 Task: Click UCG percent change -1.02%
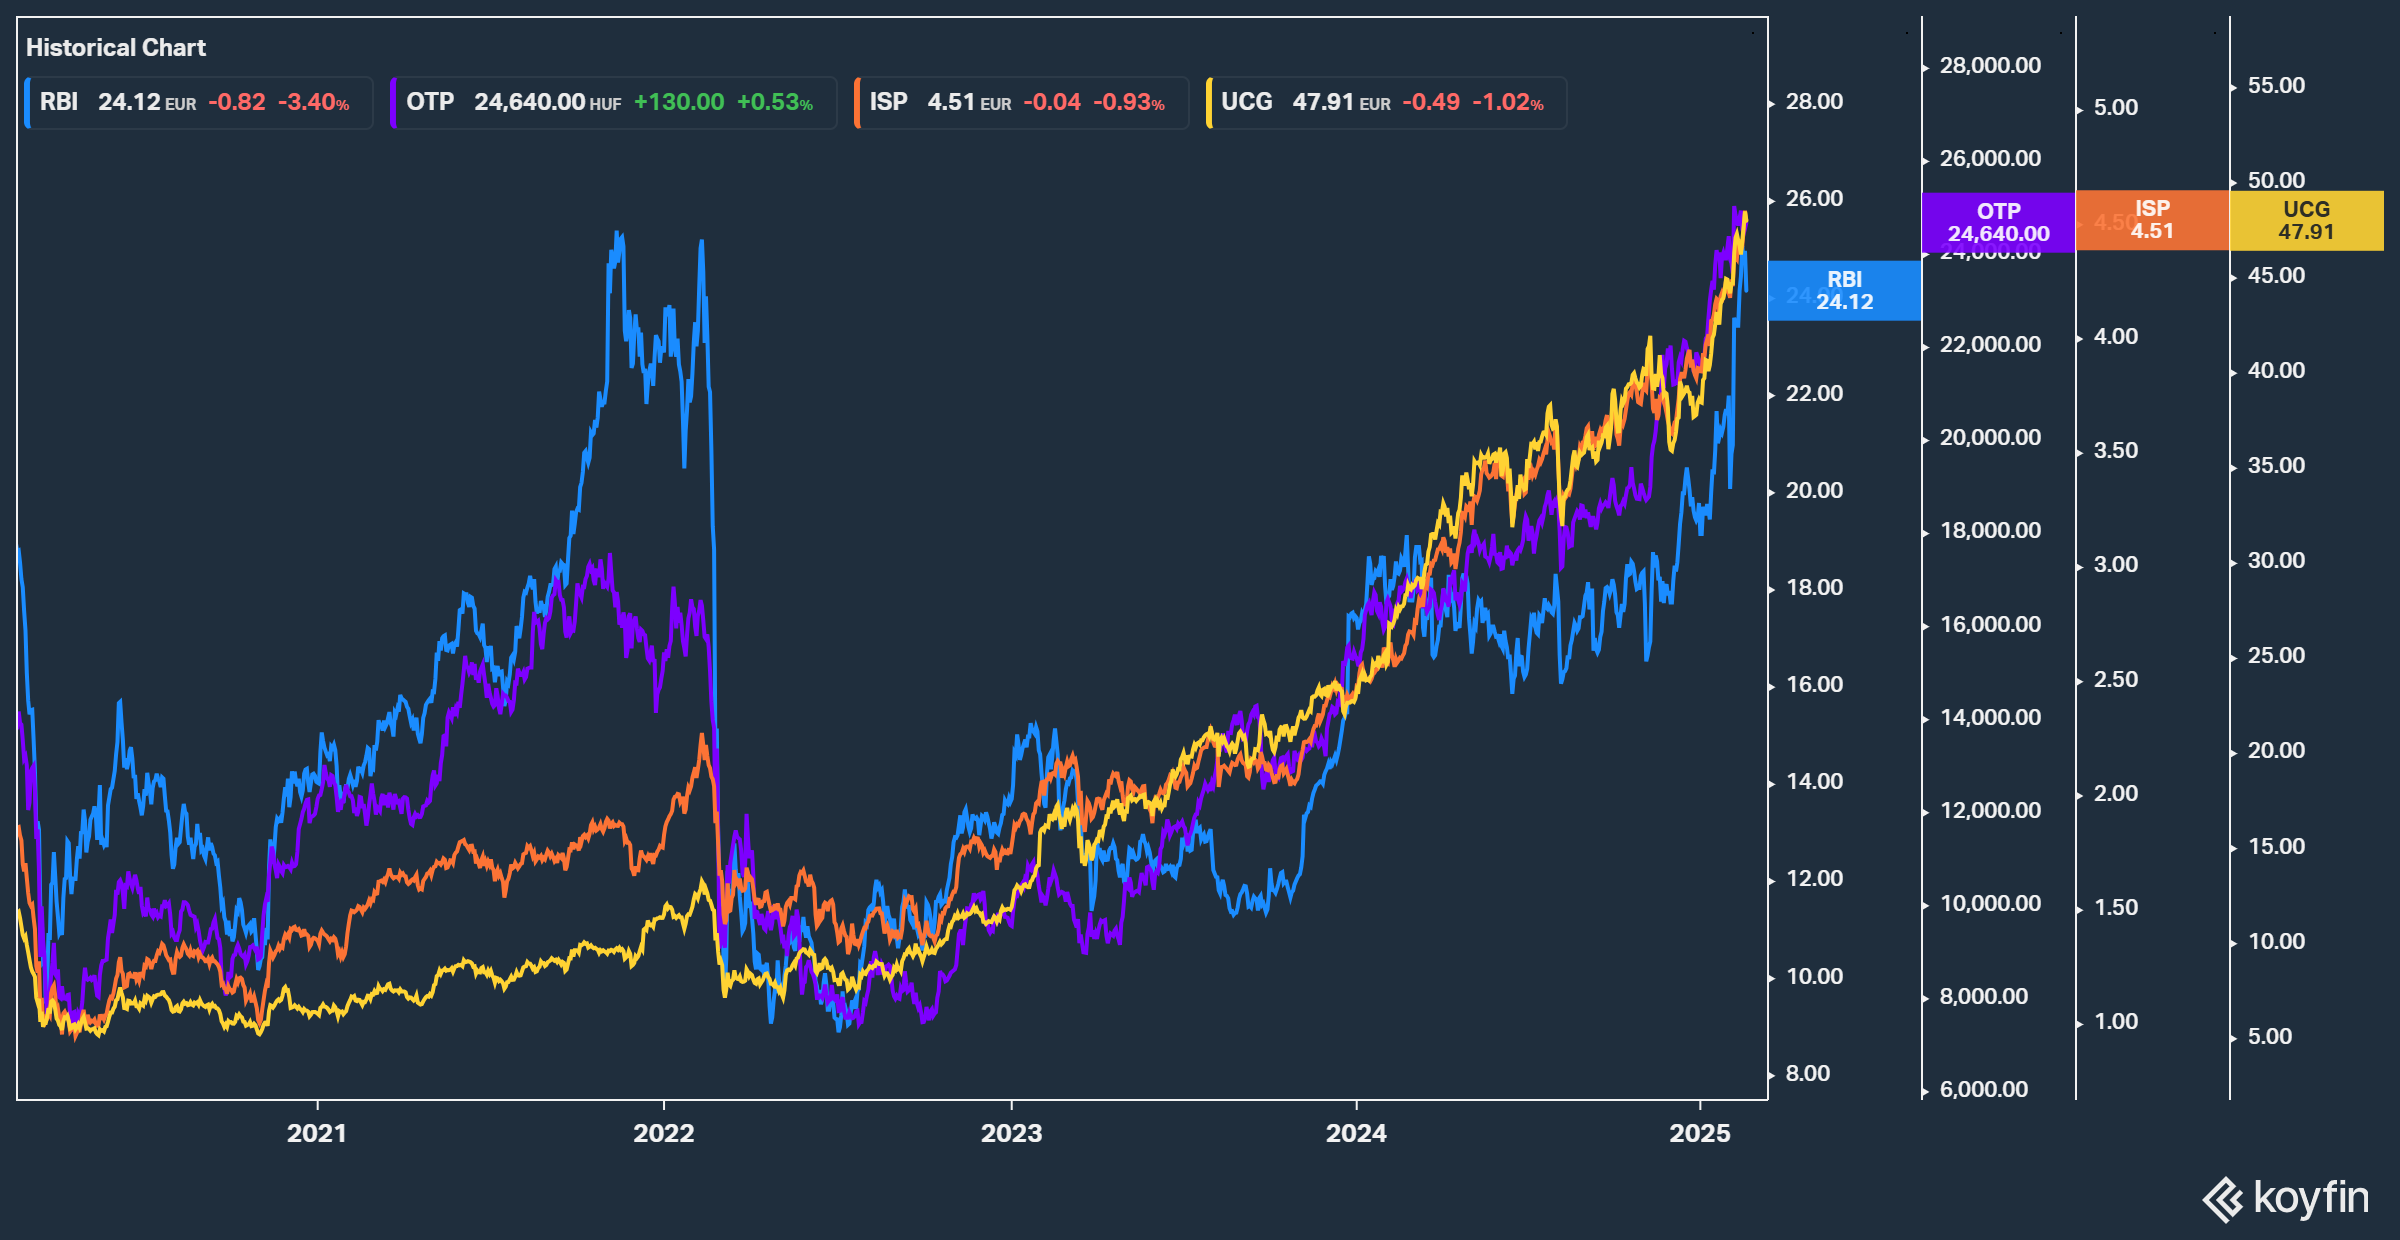[x=1508, y=102]
